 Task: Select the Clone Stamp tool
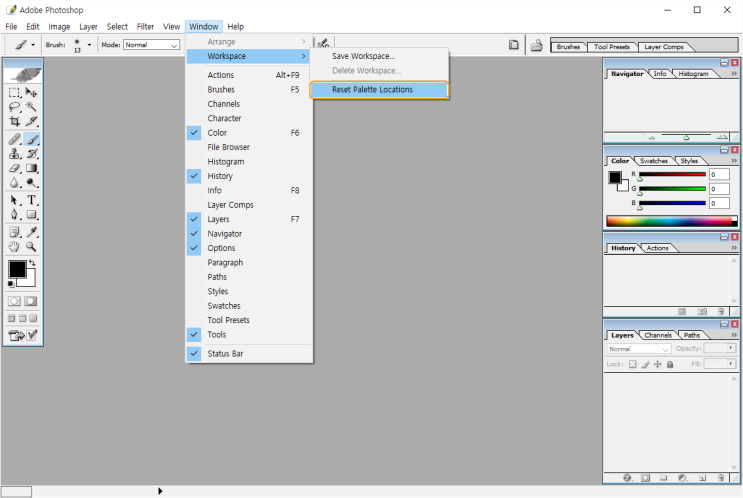point(14,154)
